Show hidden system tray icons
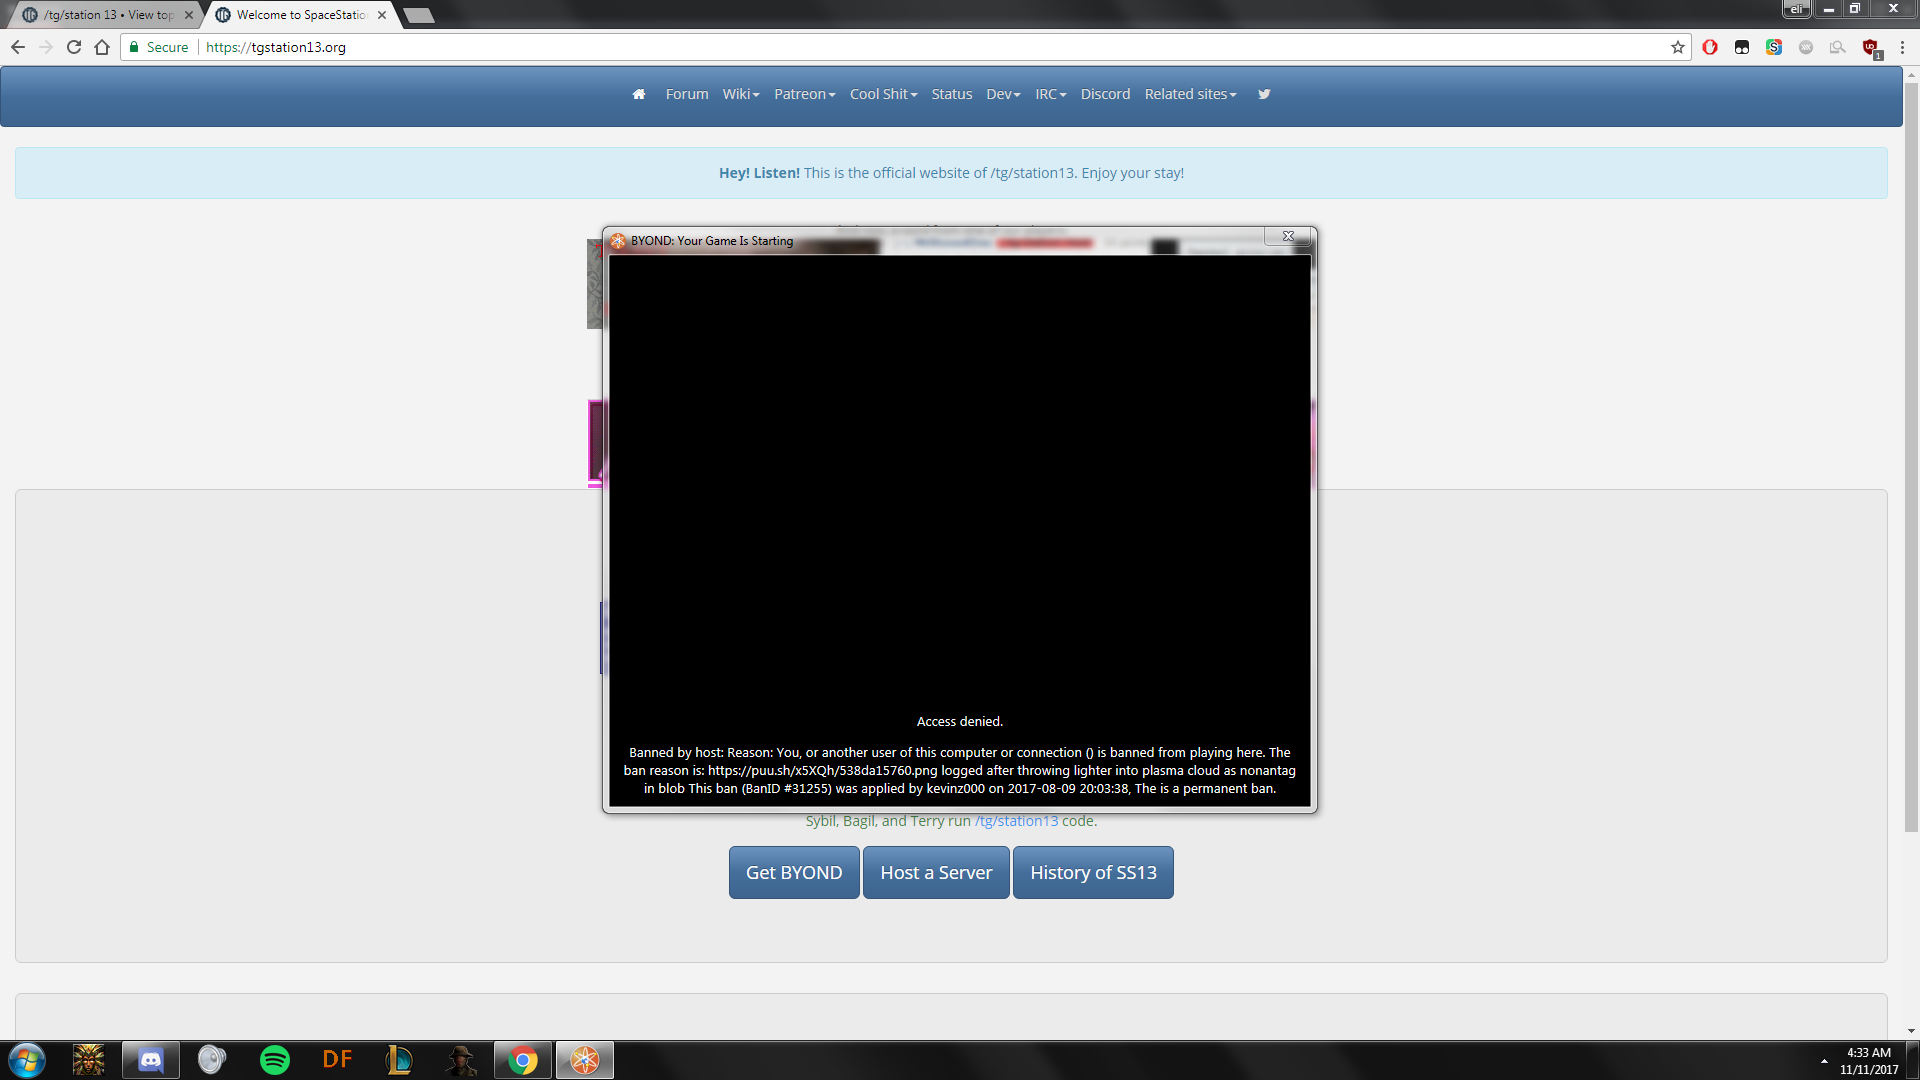 tap(1824, 1061)
